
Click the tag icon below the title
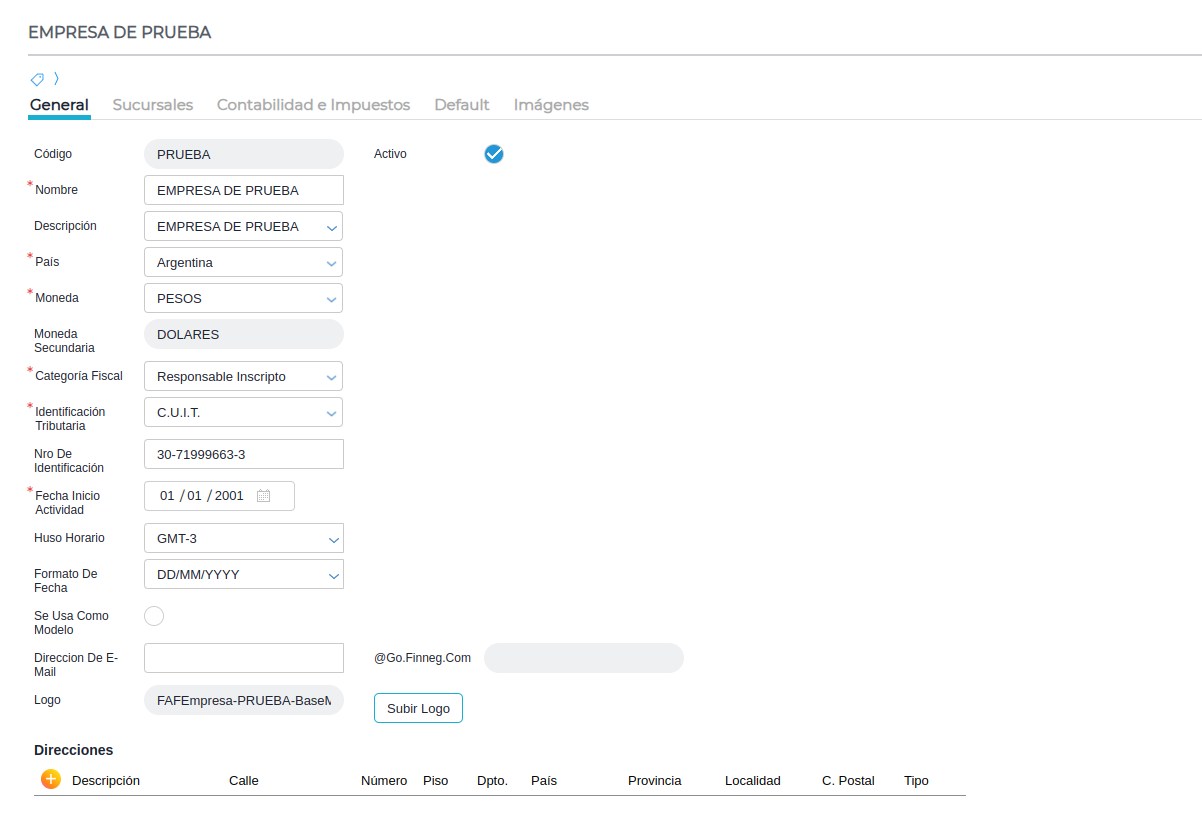pyautogui.click(x=37, y=79)
